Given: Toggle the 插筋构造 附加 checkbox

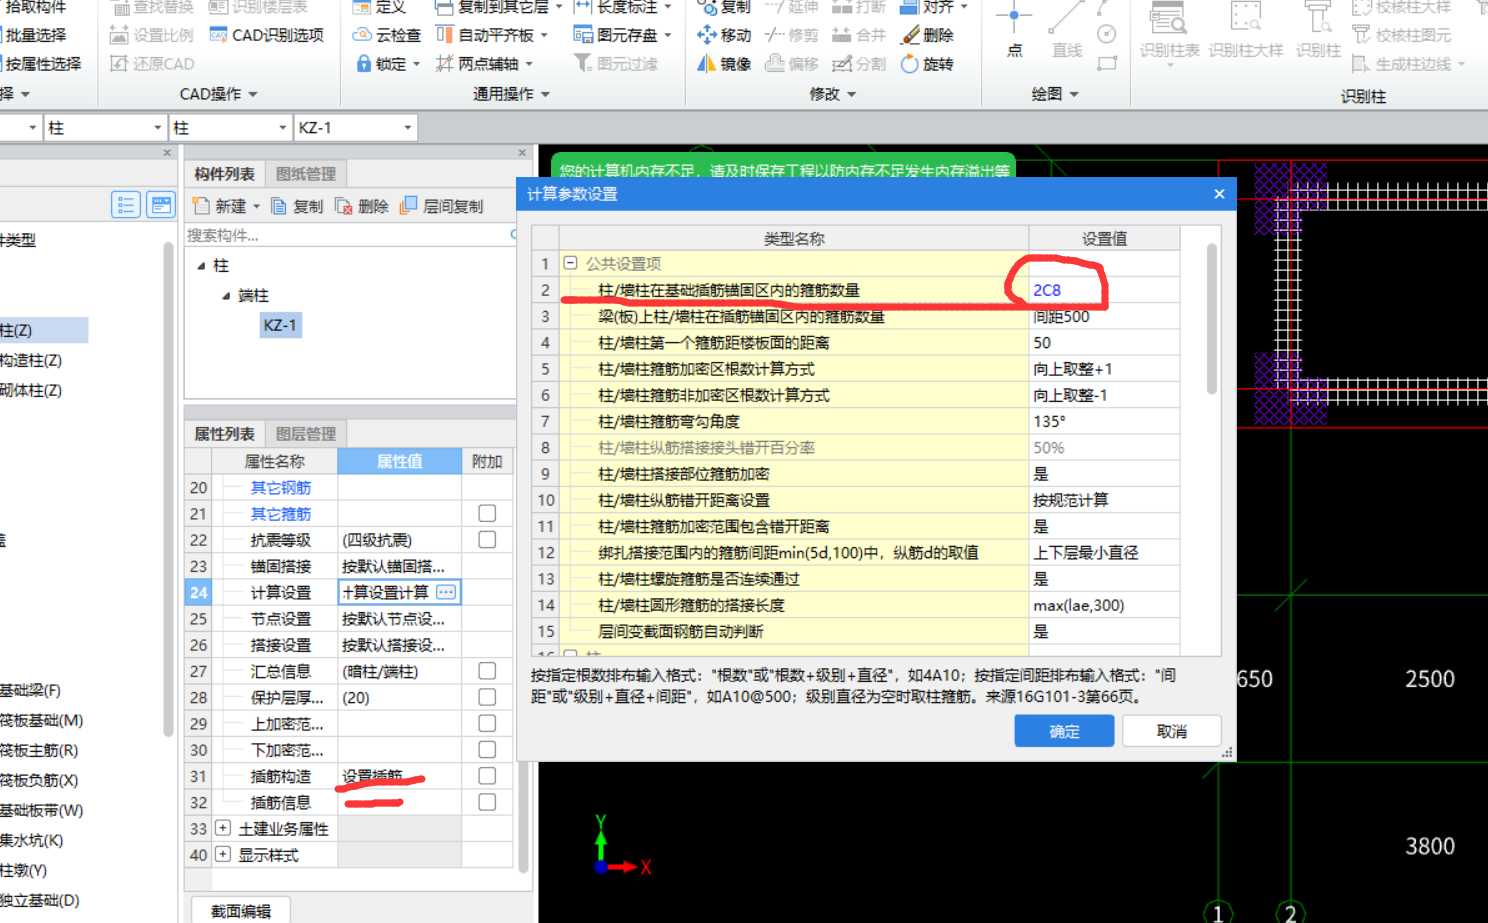Looking at the screenshot, I should (x=487, y=775).
